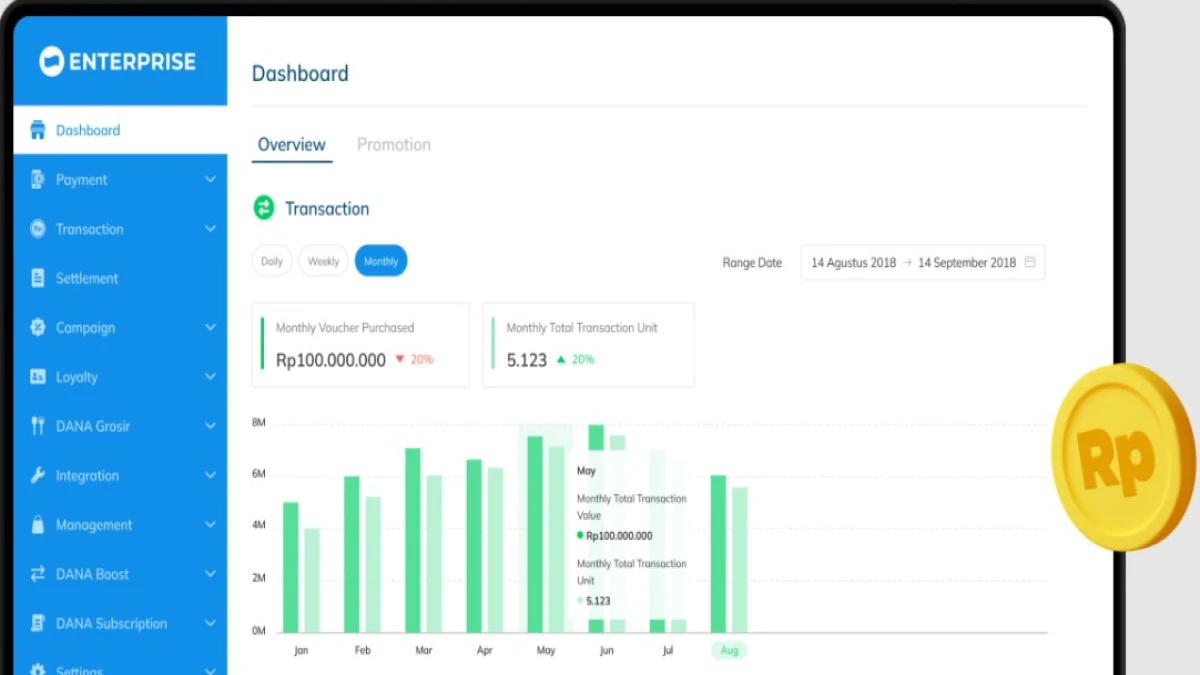This screenshot has width=1200, height=675.
Task: Expand the DANA Grosir chevron
Action: (210, 426)
